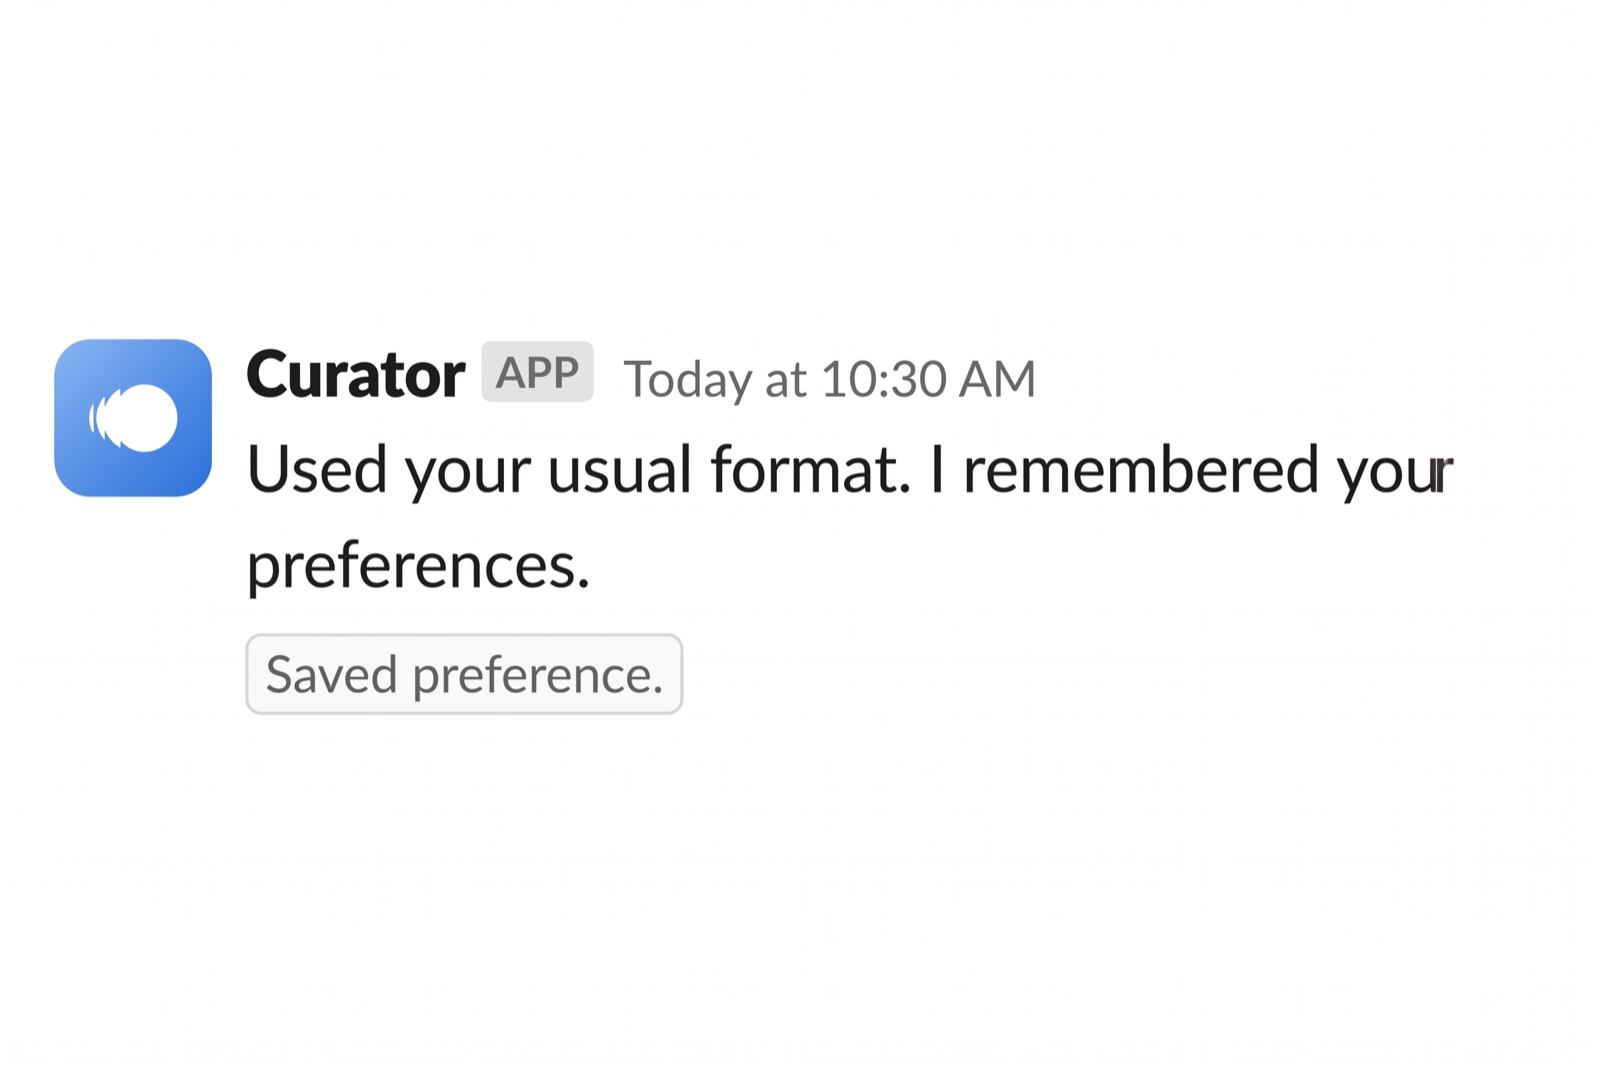Open the Today at 10:30 AM timestamp
Screen dimensions: 1600x1073
pyautogui.click(x=829, y=380)
